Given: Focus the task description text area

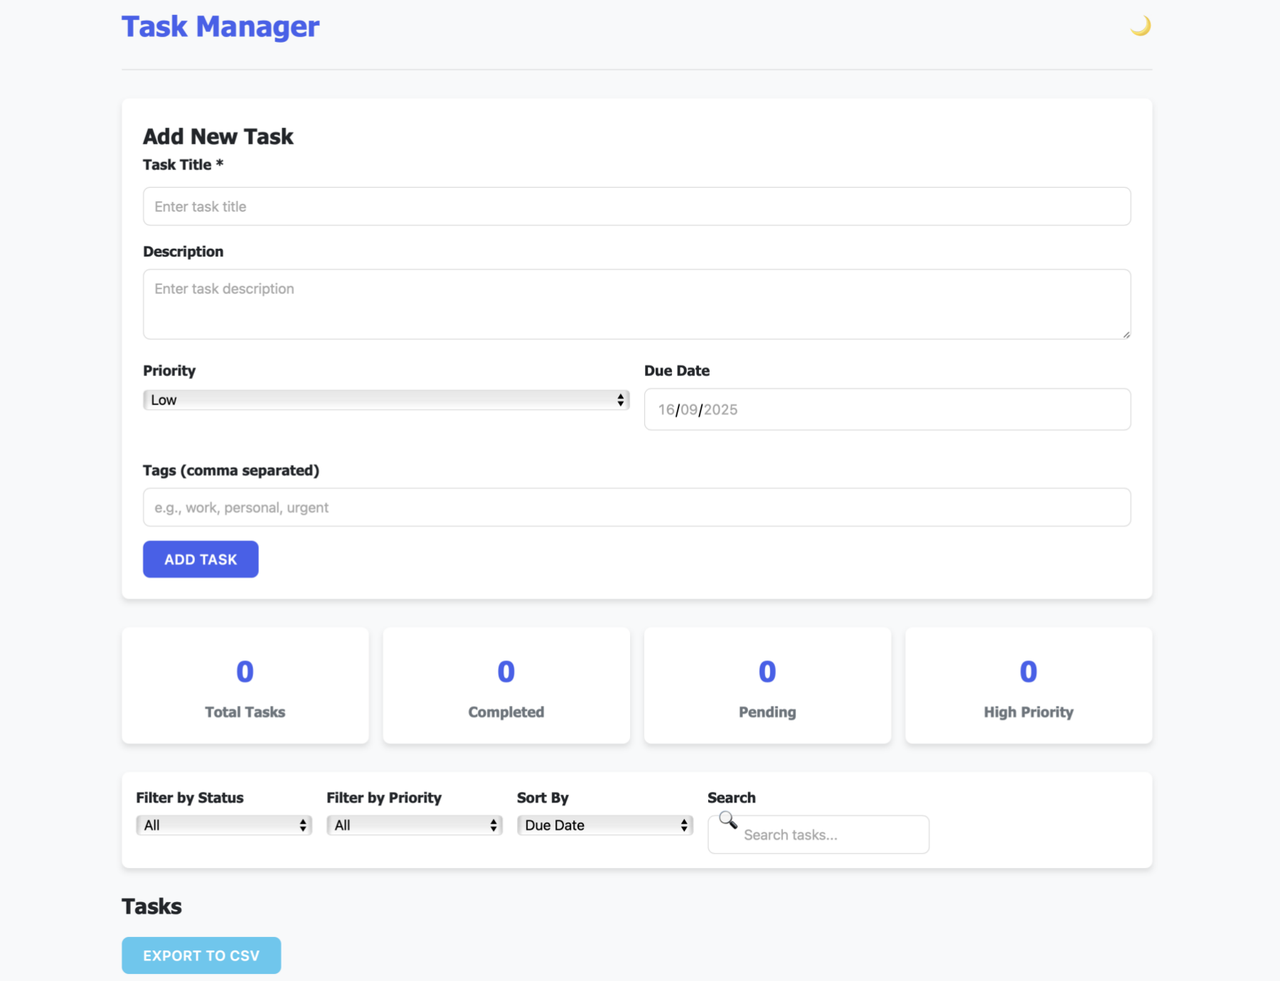Looking at the screenshot, I should coord(637,304).
